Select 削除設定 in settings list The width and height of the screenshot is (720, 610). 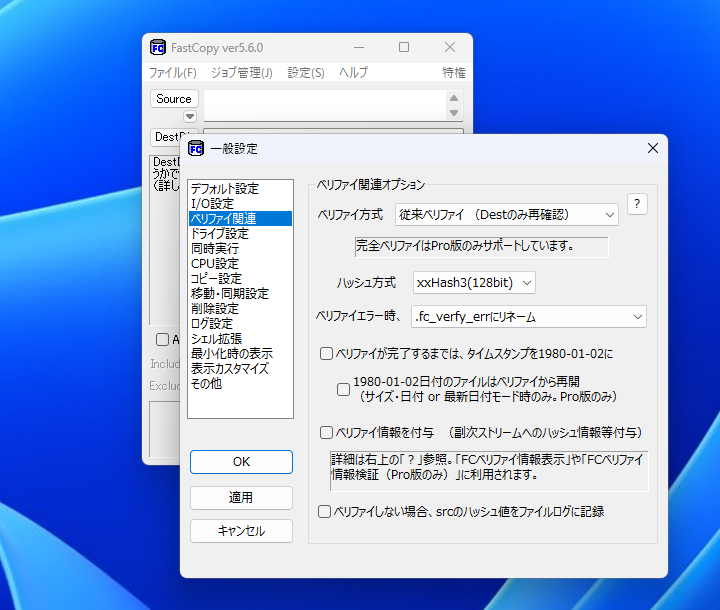coord(240,309)
